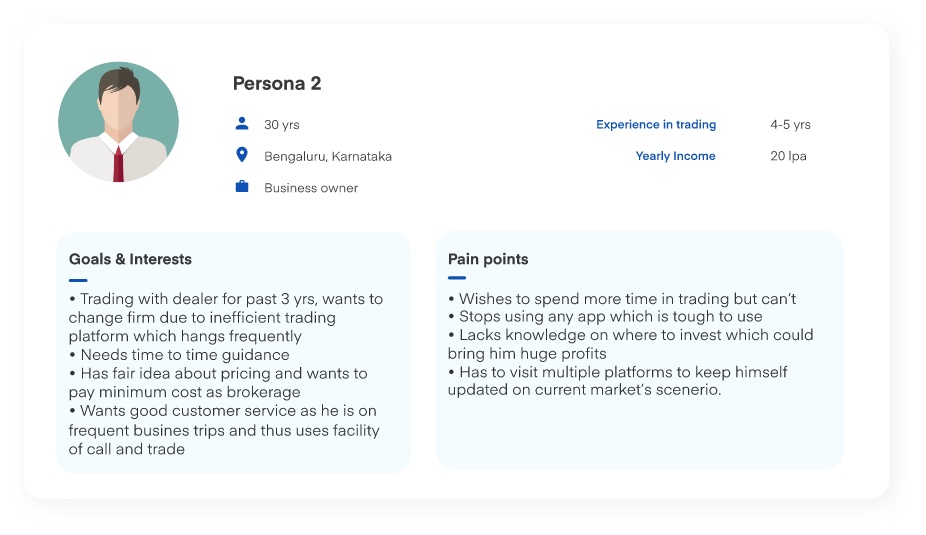926x535 pixels.
Task: Select the Persona 2 heading
Action: point(277,84)
